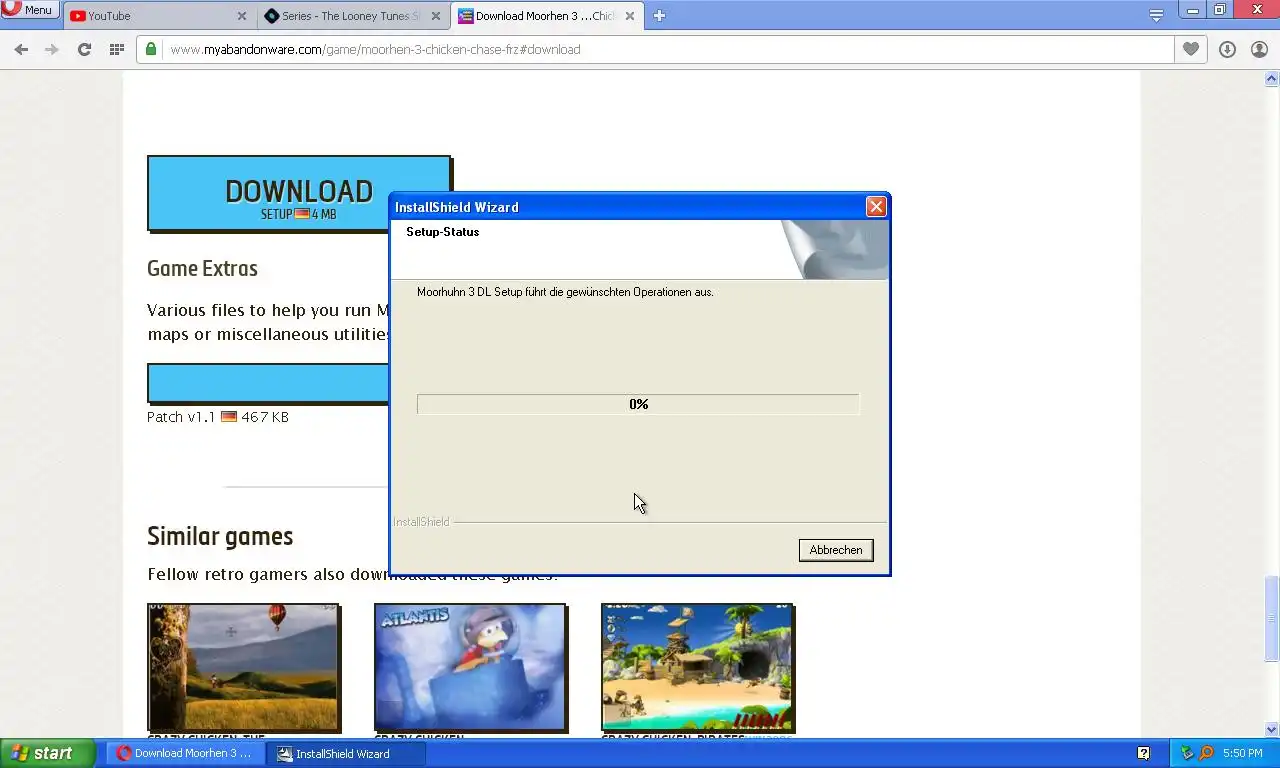The height and width of the screenshot is (768, 1280).
Task: Click the page vertical scrollbar thumb
Action: 1271,618
